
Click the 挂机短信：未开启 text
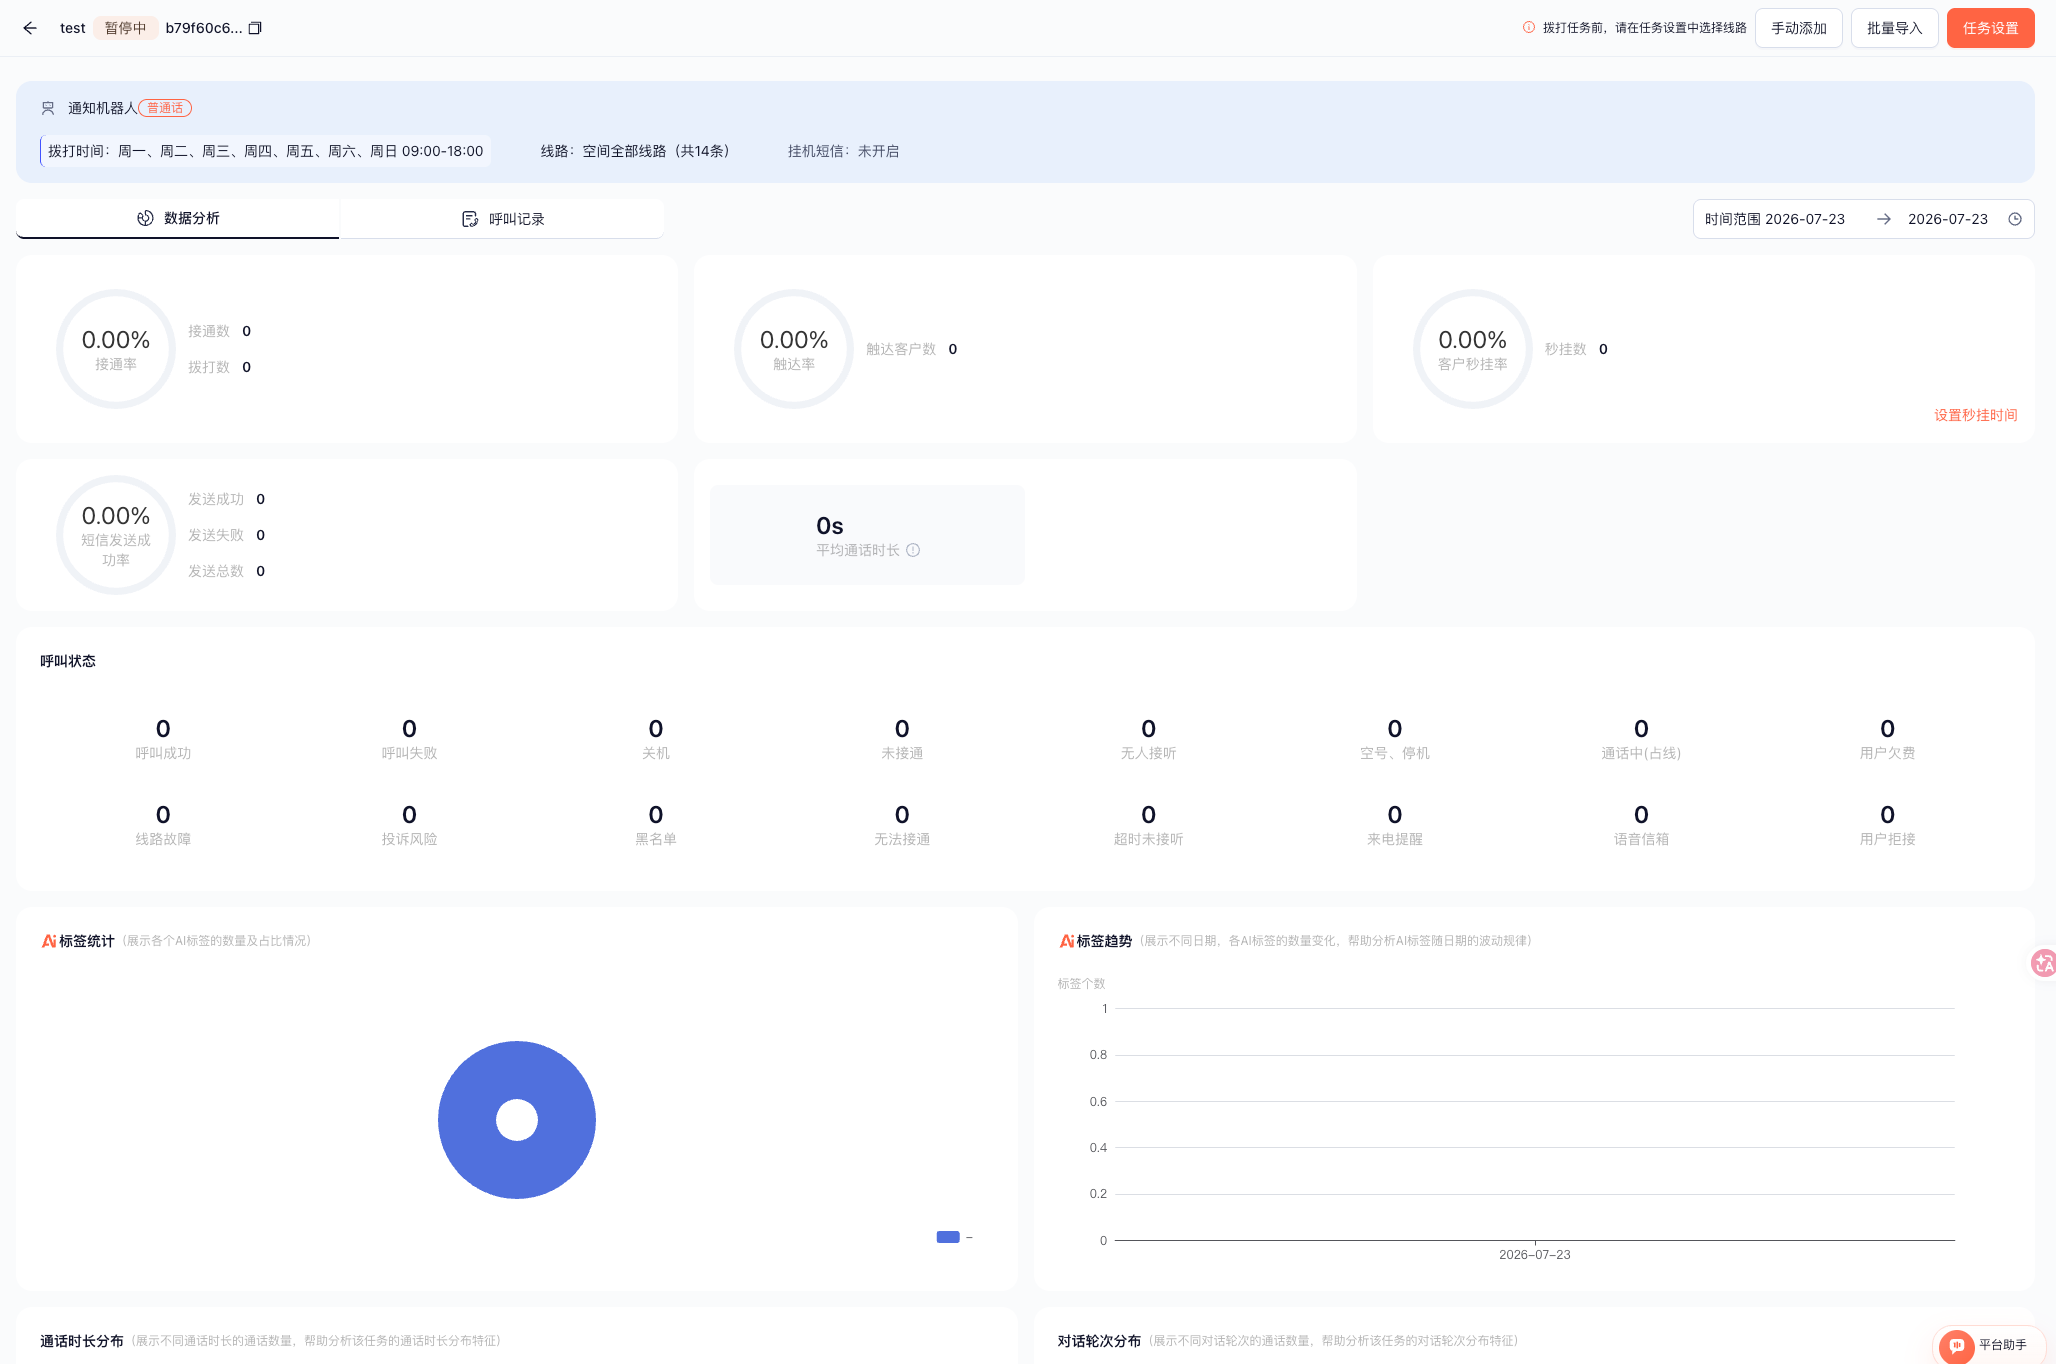(x=843, y=151)
